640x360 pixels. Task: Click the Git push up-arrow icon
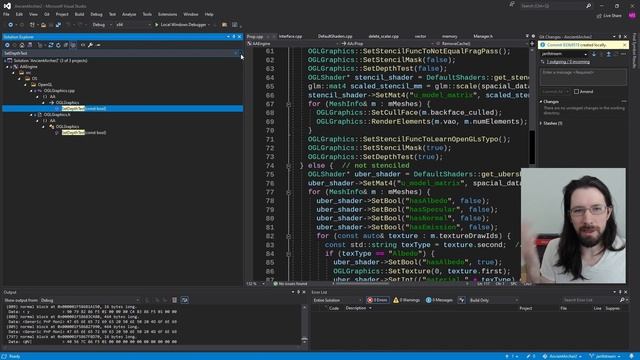point(608,54)
